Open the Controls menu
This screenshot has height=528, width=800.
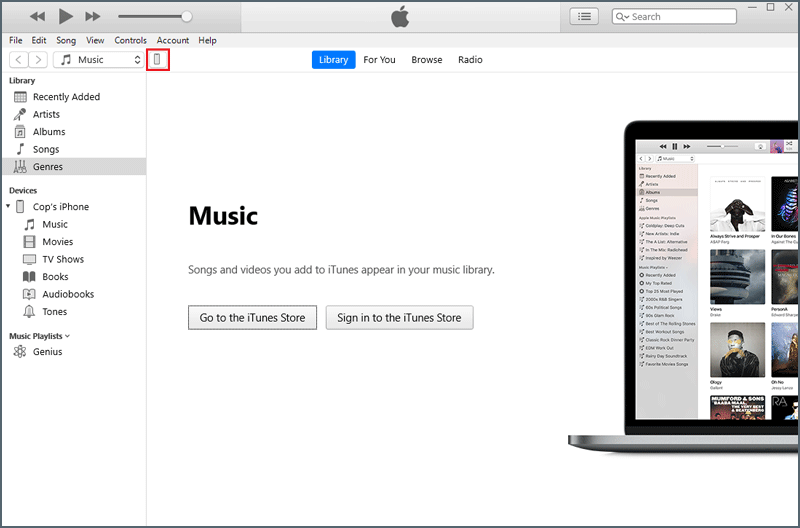130,40
